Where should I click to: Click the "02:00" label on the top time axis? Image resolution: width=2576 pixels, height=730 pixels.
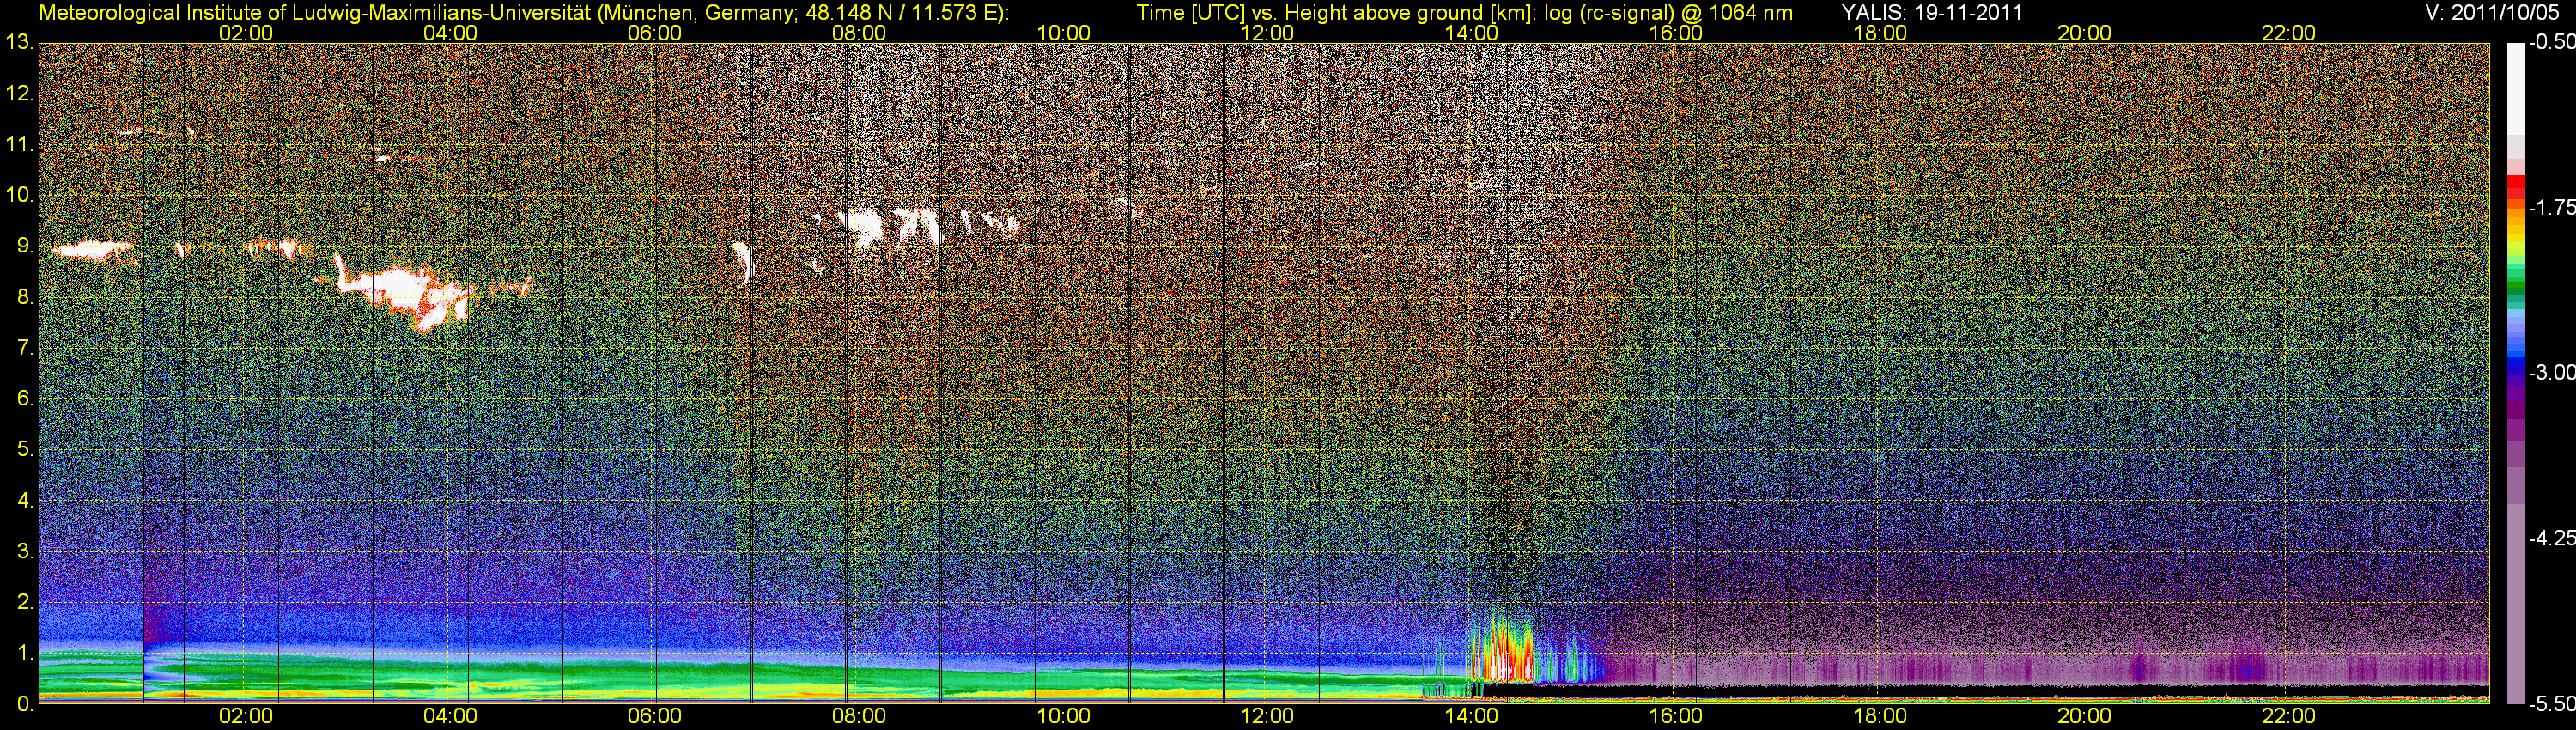point(246,33)
